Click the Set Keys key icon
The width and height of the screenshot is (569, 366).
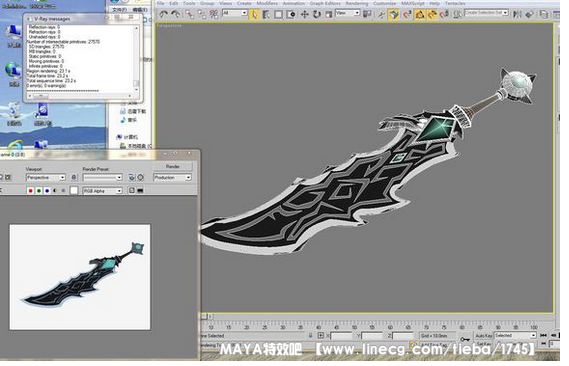(x=465, y=340)
